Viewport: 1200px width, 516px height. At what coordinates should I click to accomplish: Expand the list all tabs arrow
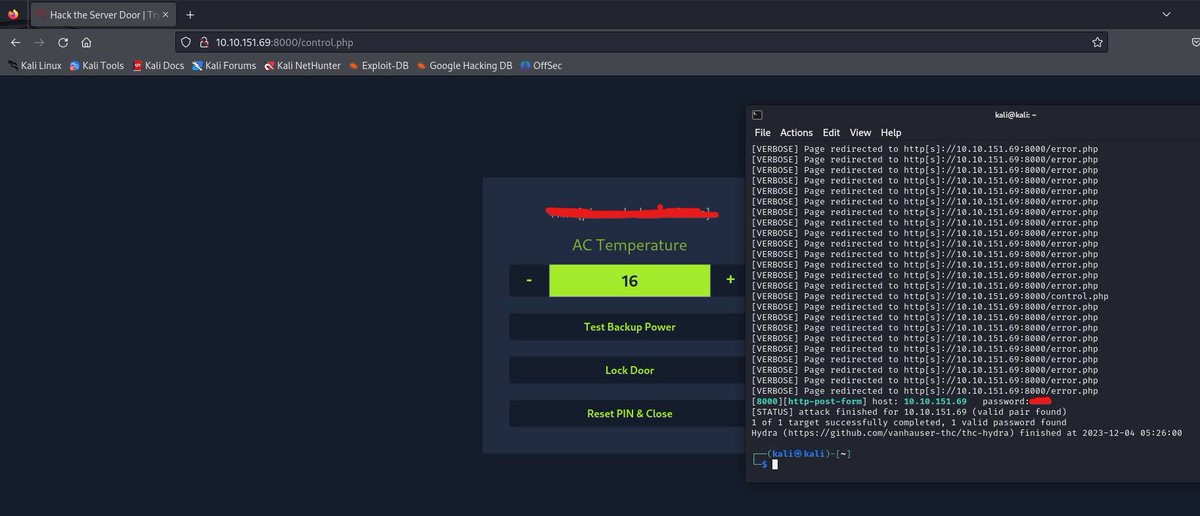(x=1167, y=15)
